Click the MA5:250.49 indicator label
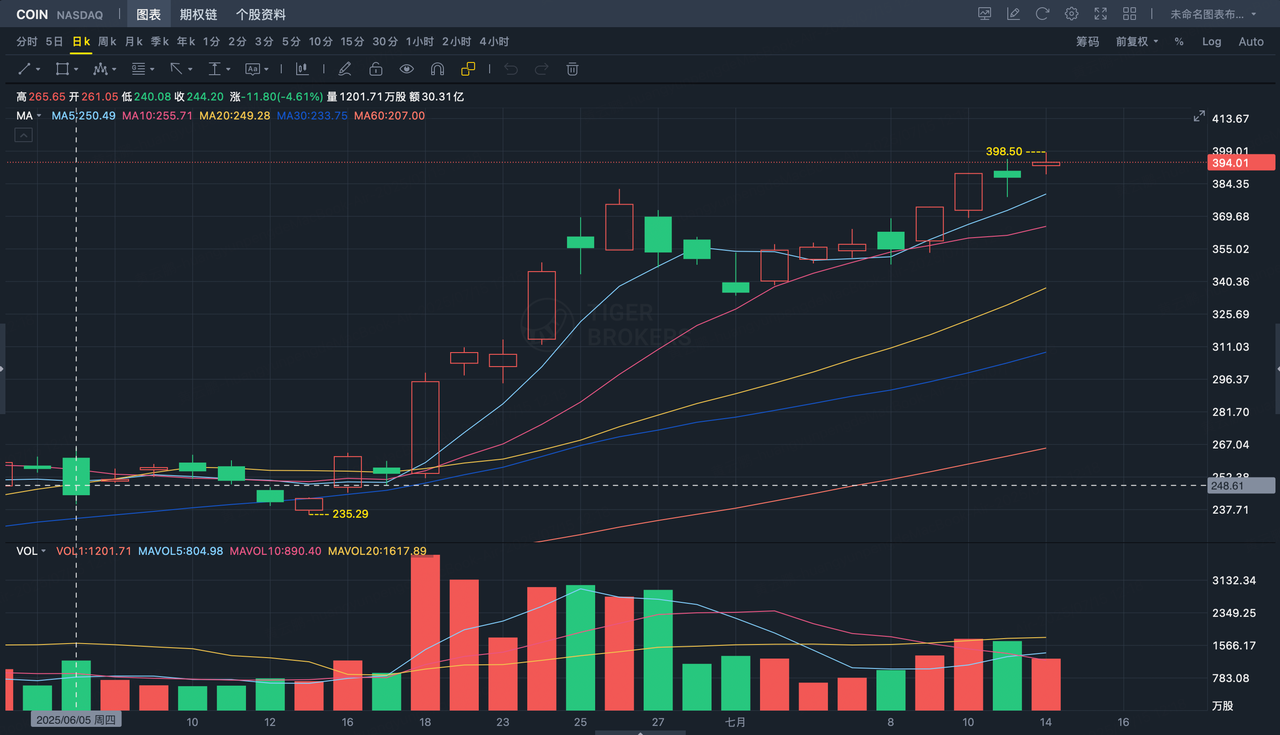 click(84, 116)
